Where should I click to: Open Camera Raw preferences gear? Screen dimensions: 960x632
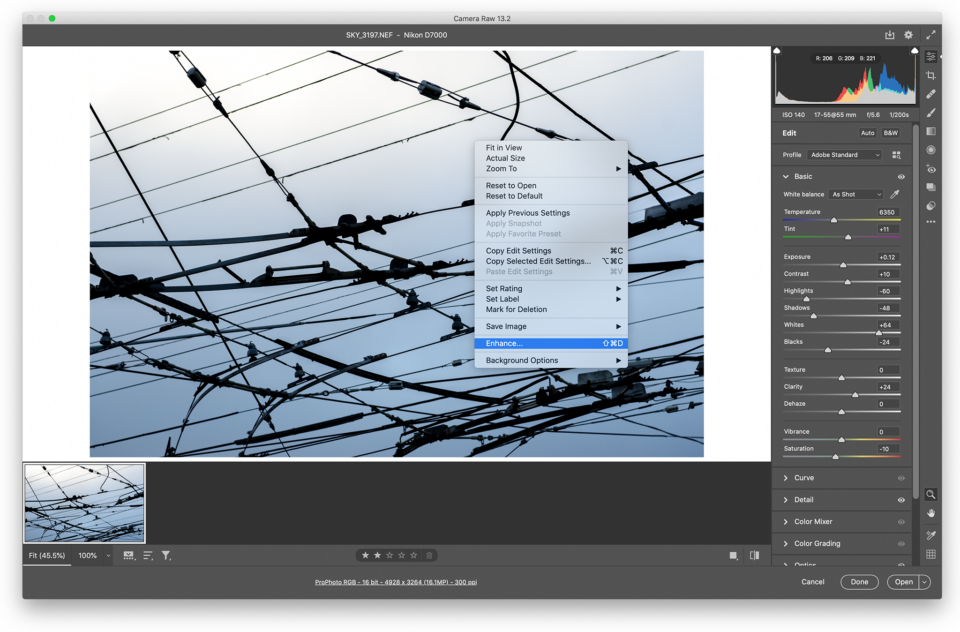(x=909, y=35)
